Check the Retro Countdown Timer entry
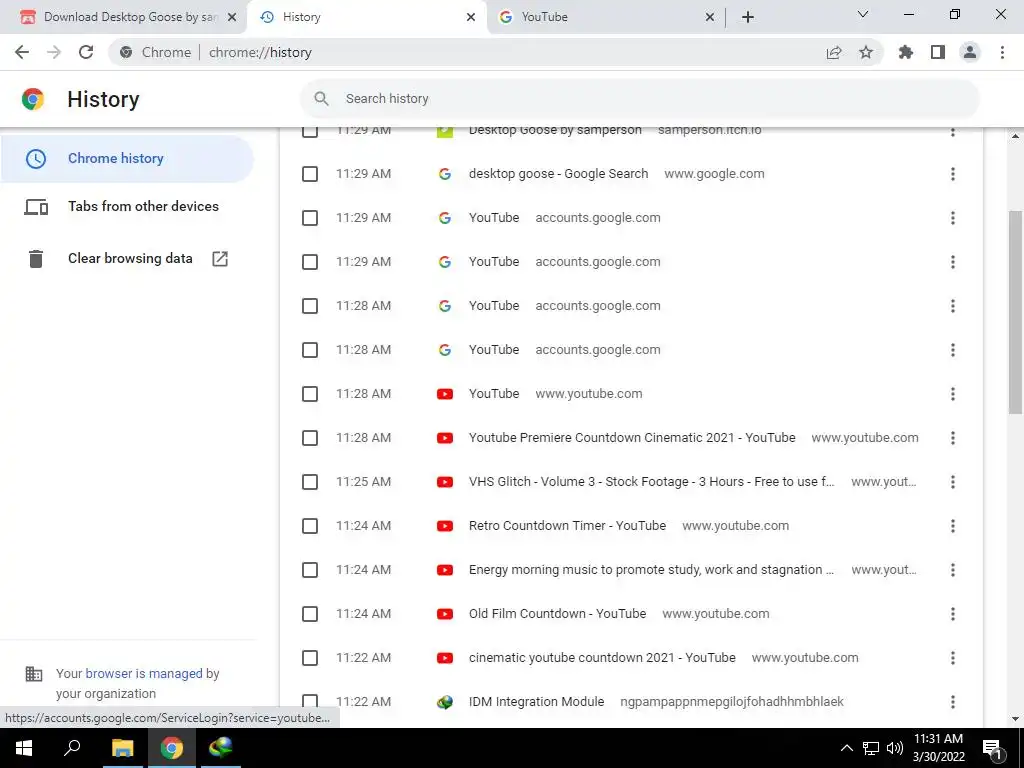Image resolution: width=1024 pixels, height=768 pixels. click(310, 526)
